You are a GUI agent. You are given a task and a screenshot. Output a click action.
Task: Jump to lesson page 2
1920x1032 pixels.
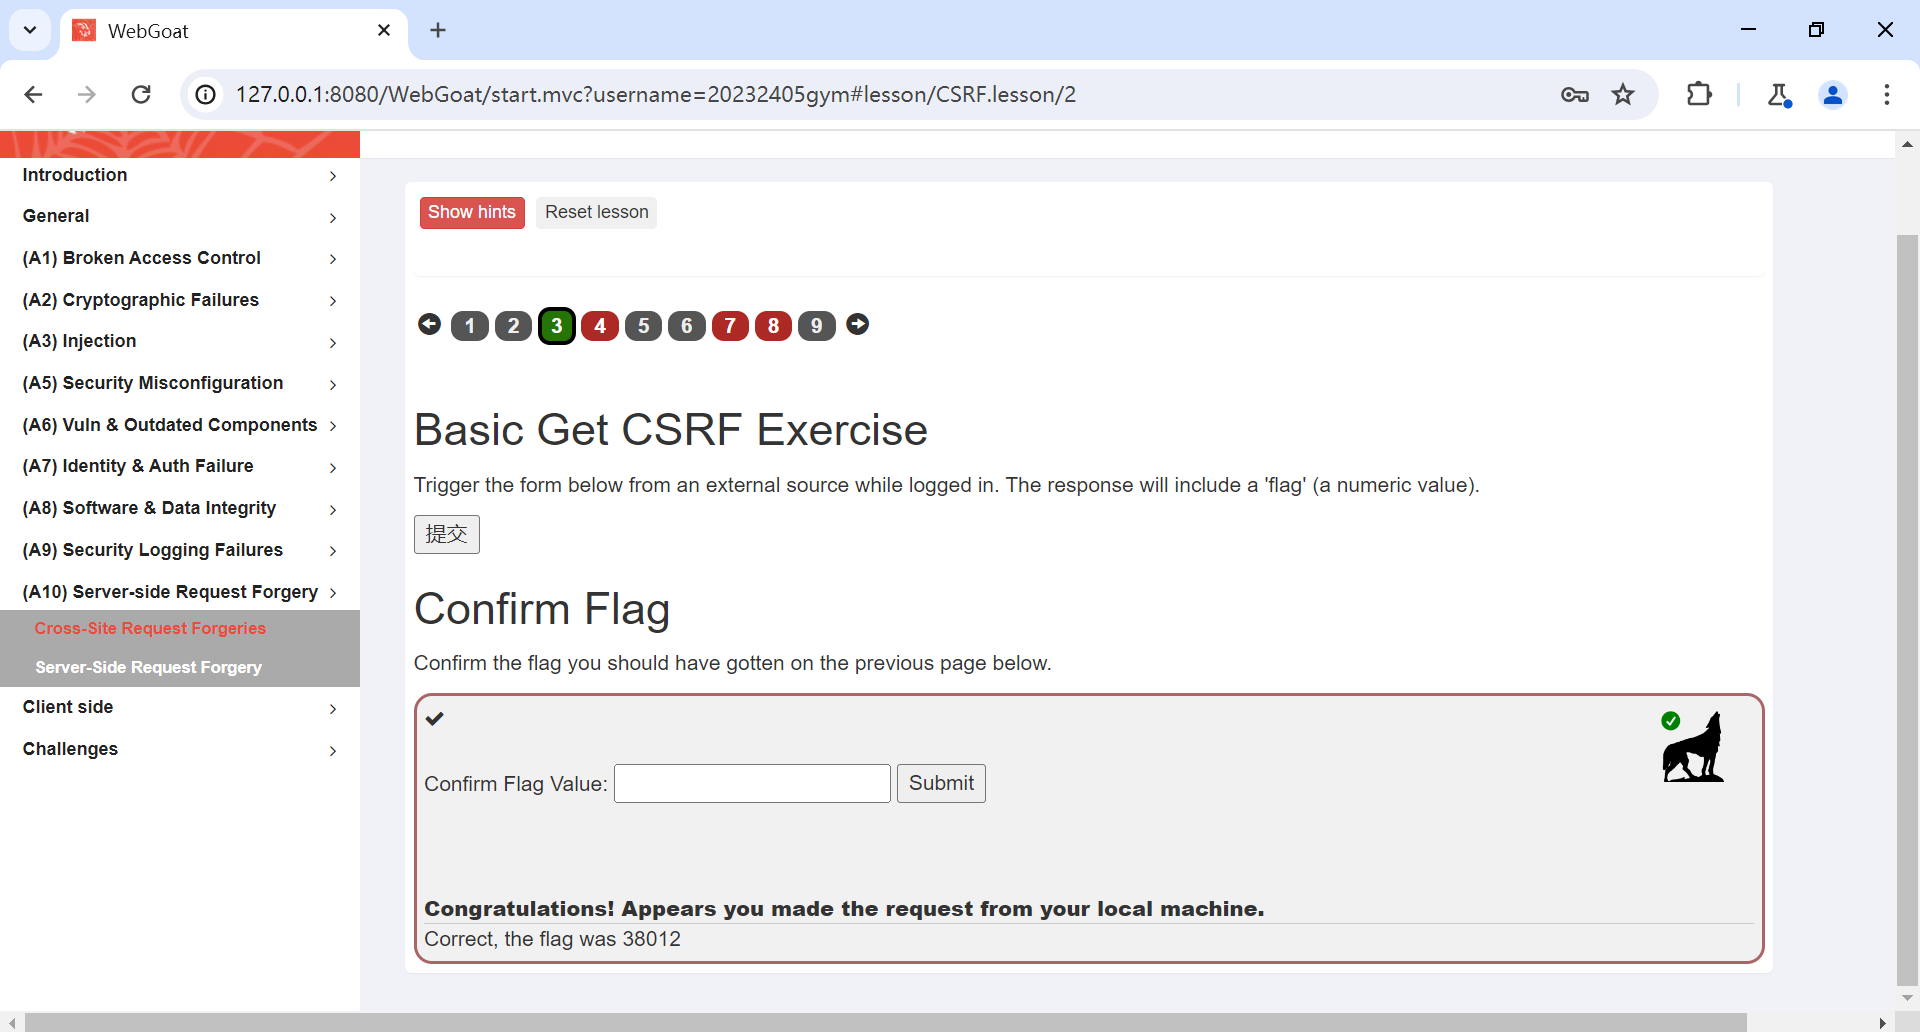click(x=513, y=326)
